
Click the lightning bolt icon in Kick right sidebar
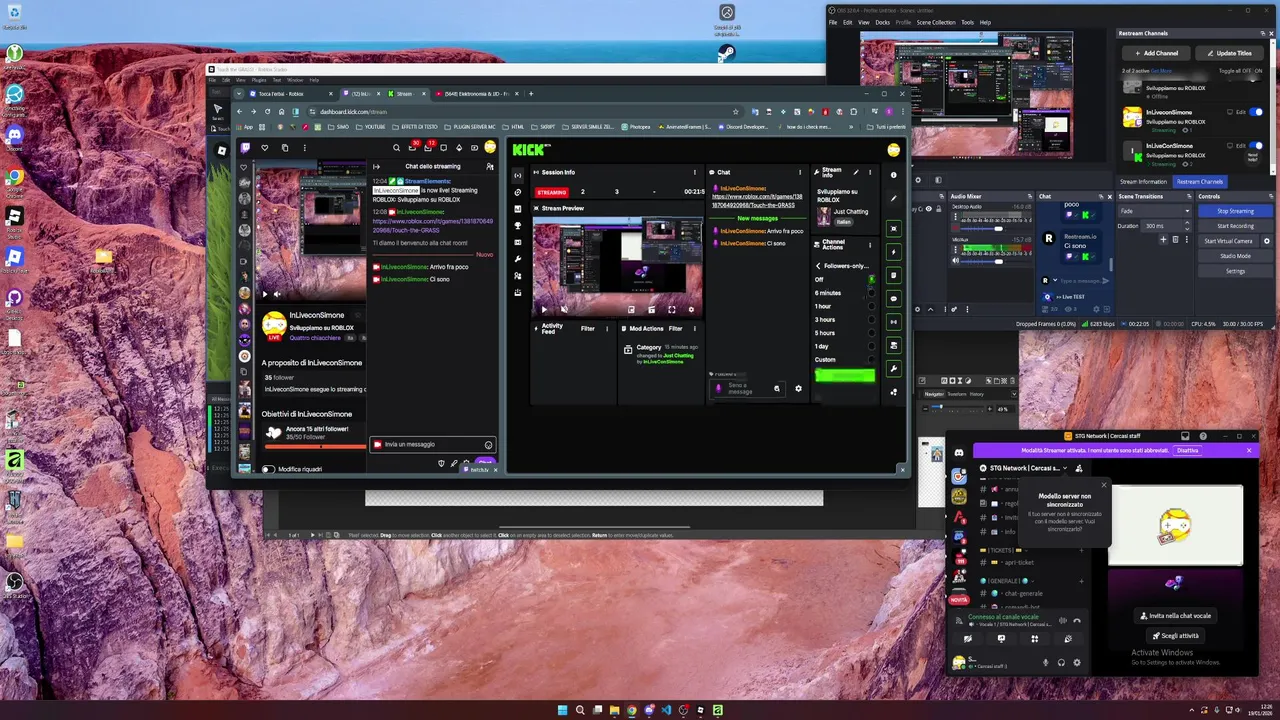[894, 252]
